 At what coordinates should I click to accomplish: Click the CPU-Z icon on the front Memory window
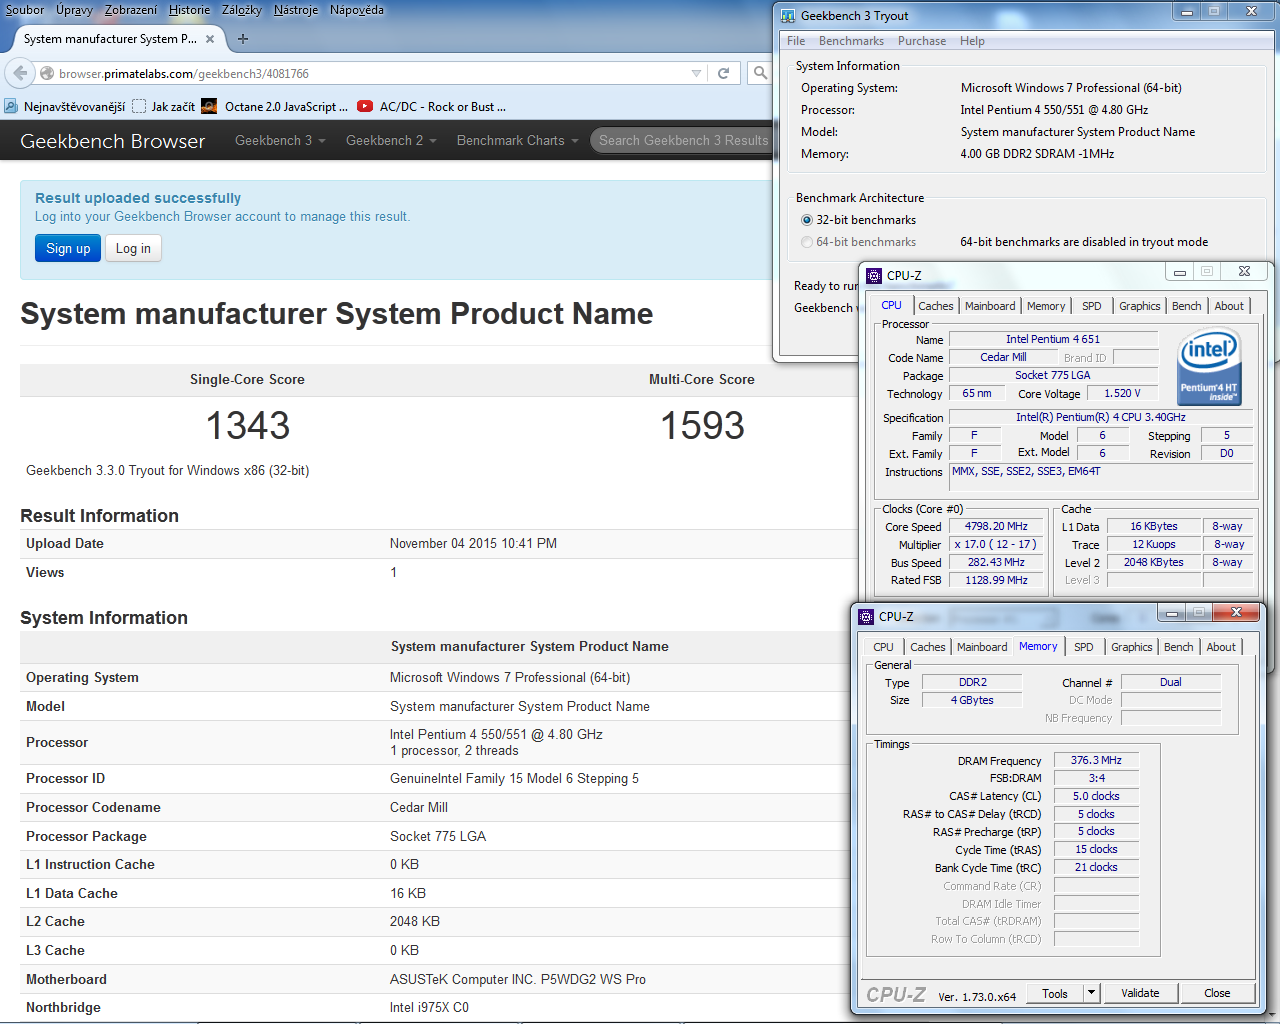pos(866,617)
